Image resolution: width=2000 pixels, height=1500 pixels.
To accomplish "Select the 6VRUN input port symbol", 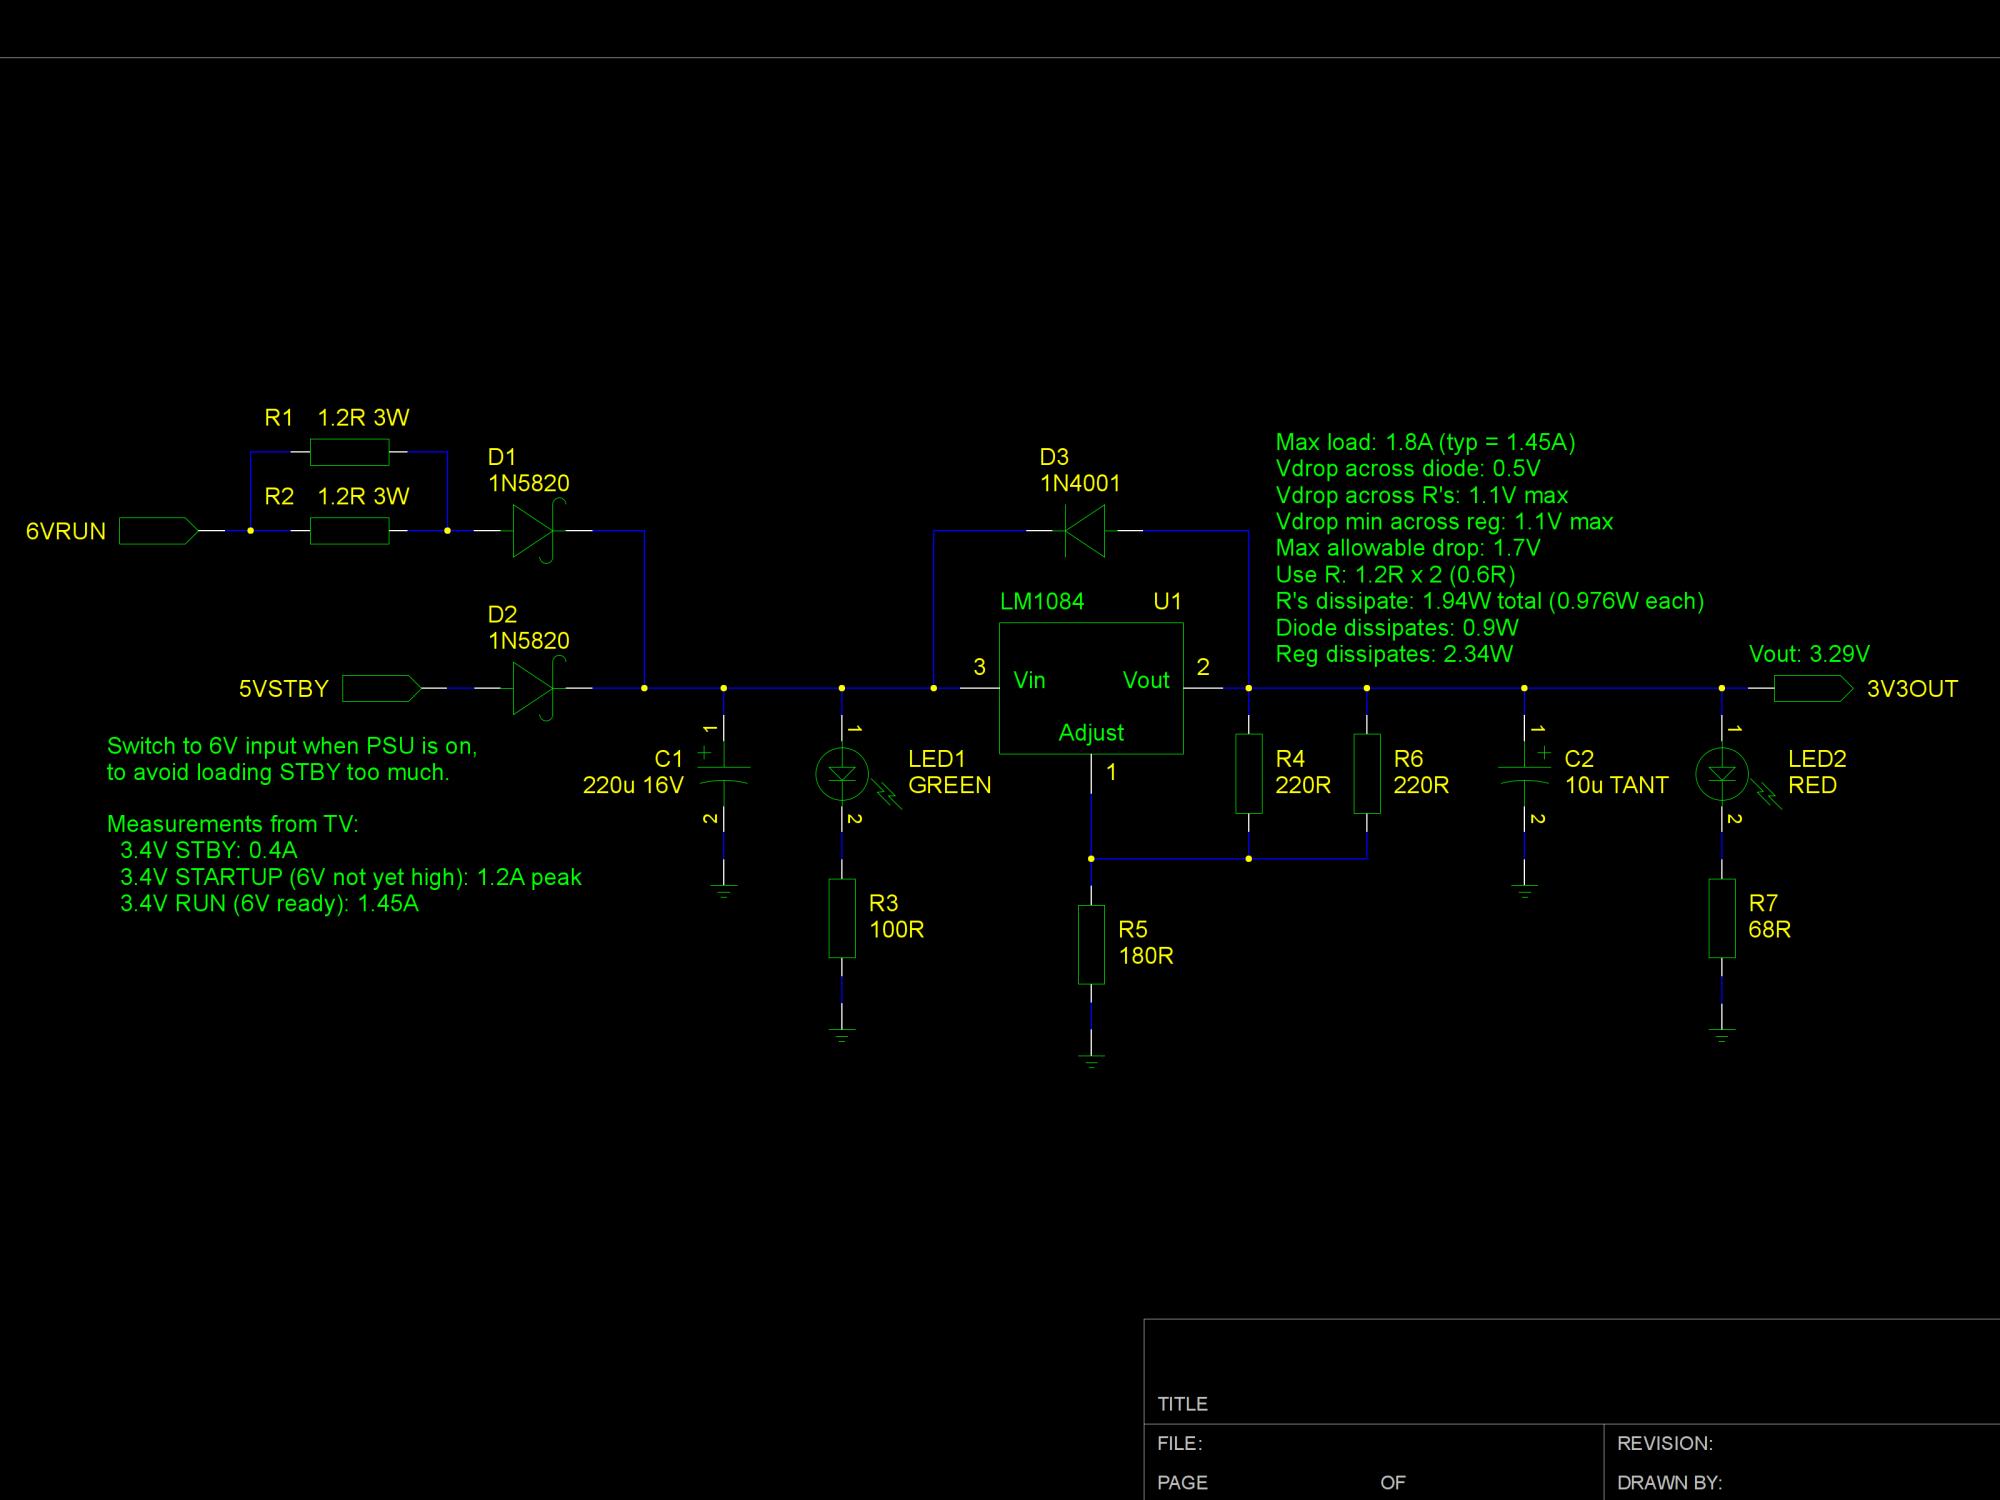I will coord(157,531).
